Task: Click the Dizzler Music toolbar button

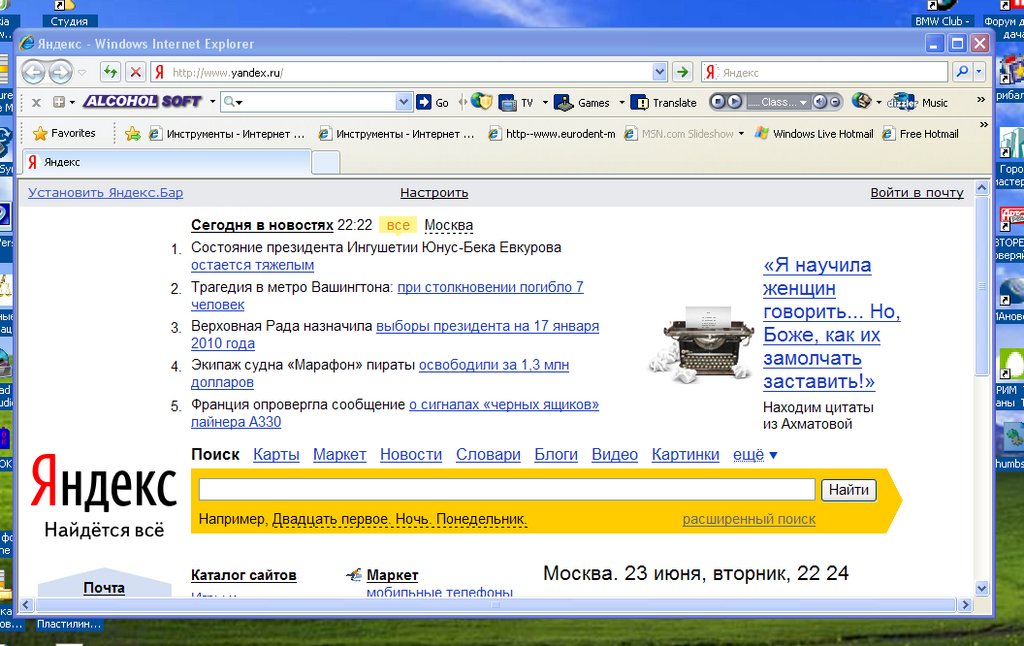Action: click(918, 102)
